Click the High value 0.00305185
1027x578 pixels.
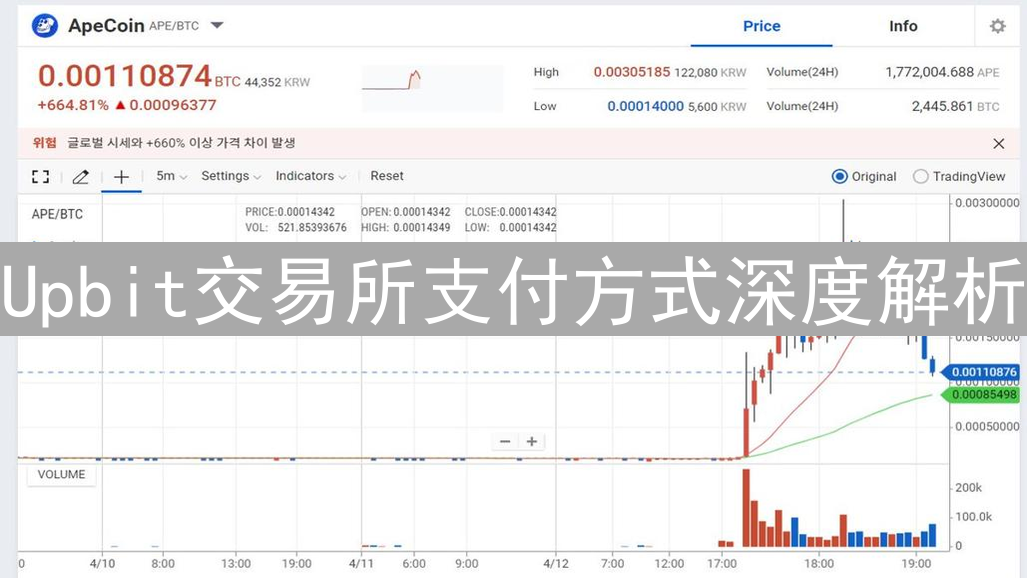(x=631, y=72)
